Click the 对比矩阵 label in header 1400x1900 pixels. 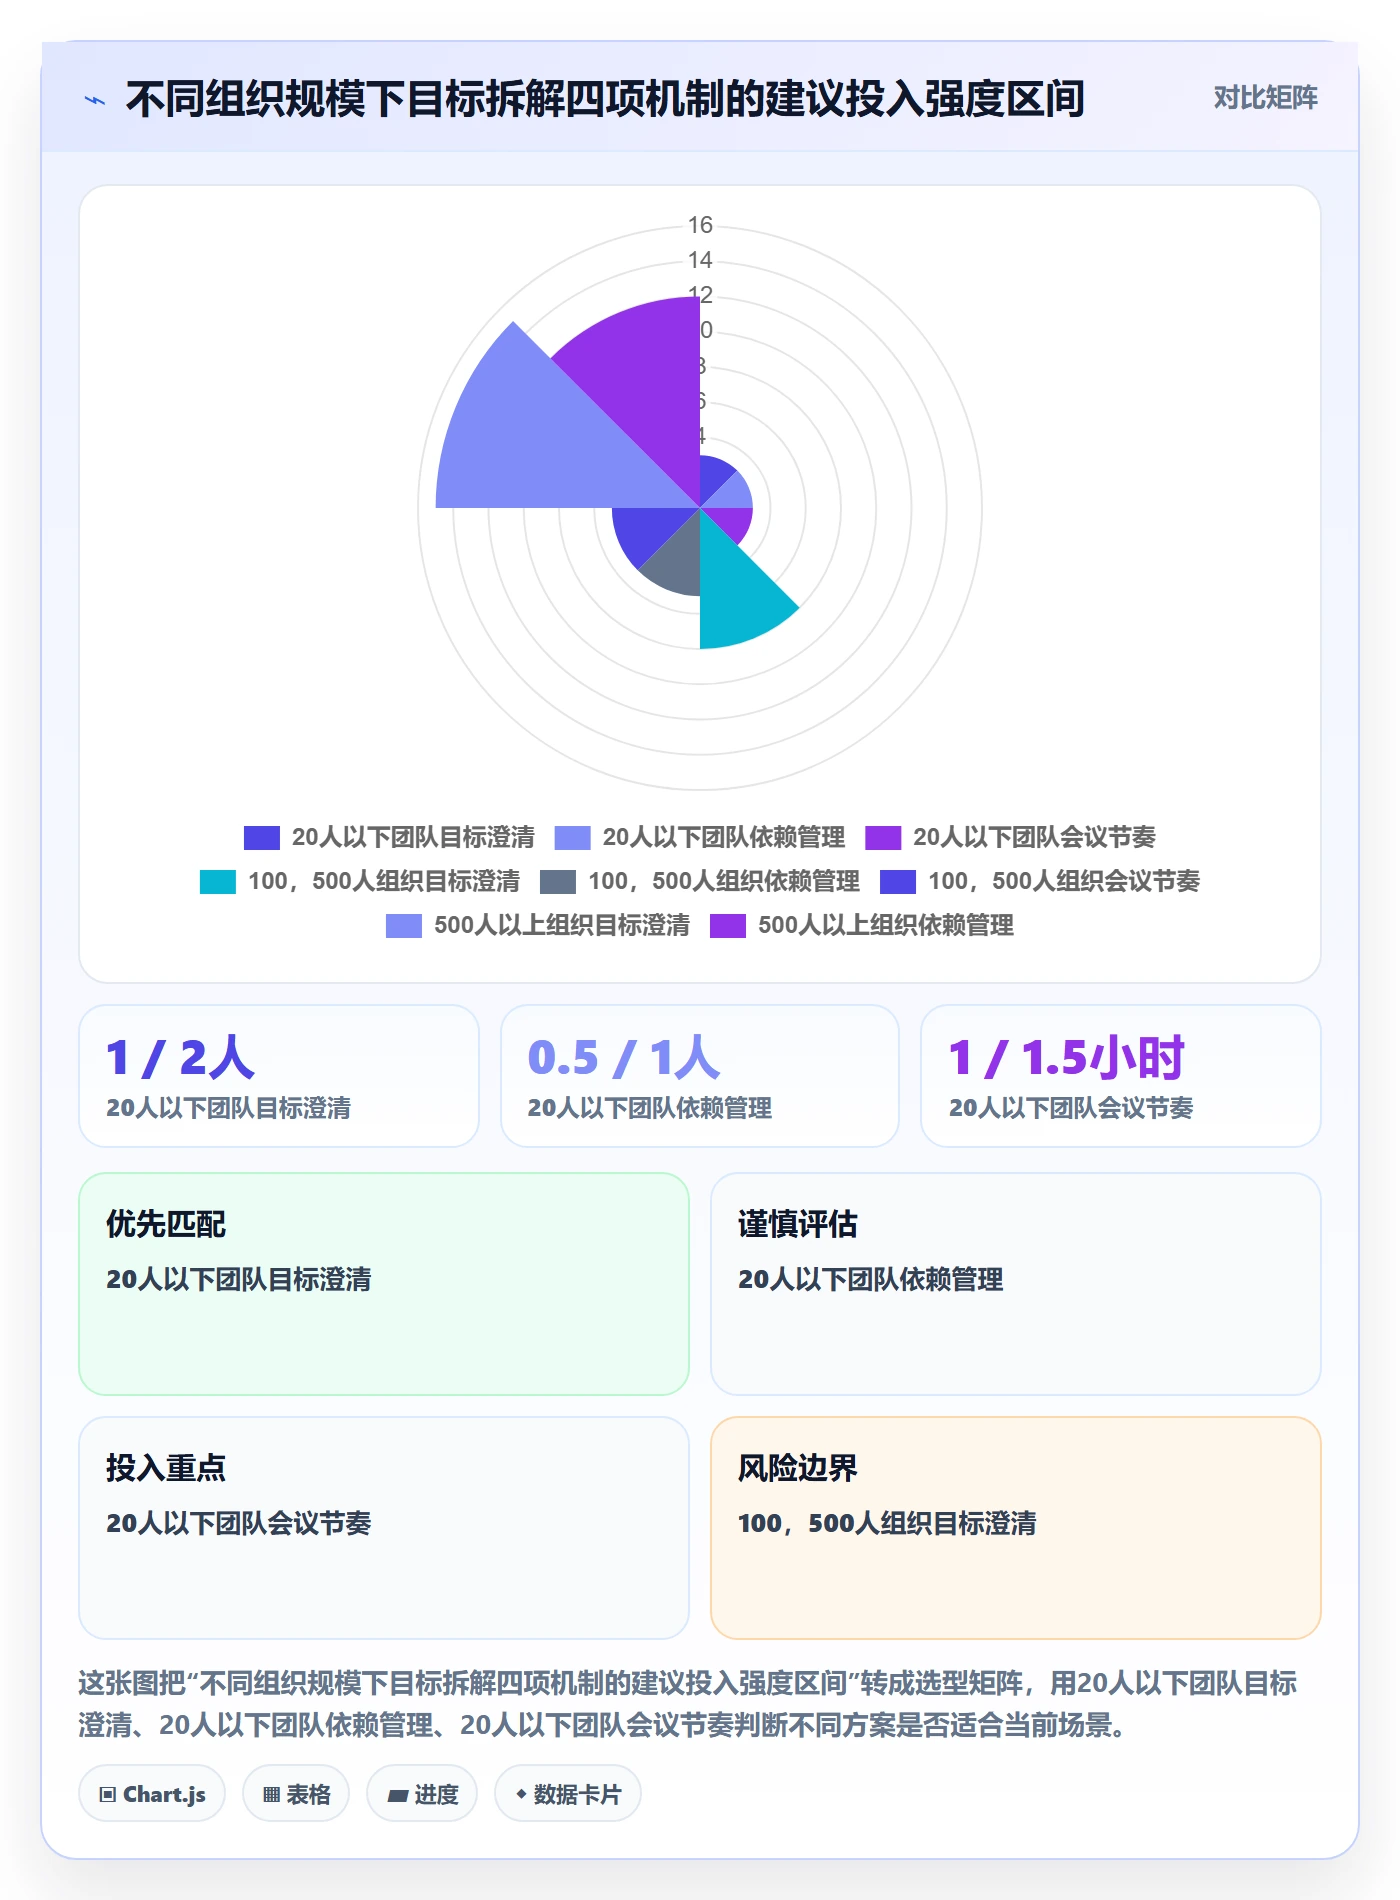click(1265, 98)
